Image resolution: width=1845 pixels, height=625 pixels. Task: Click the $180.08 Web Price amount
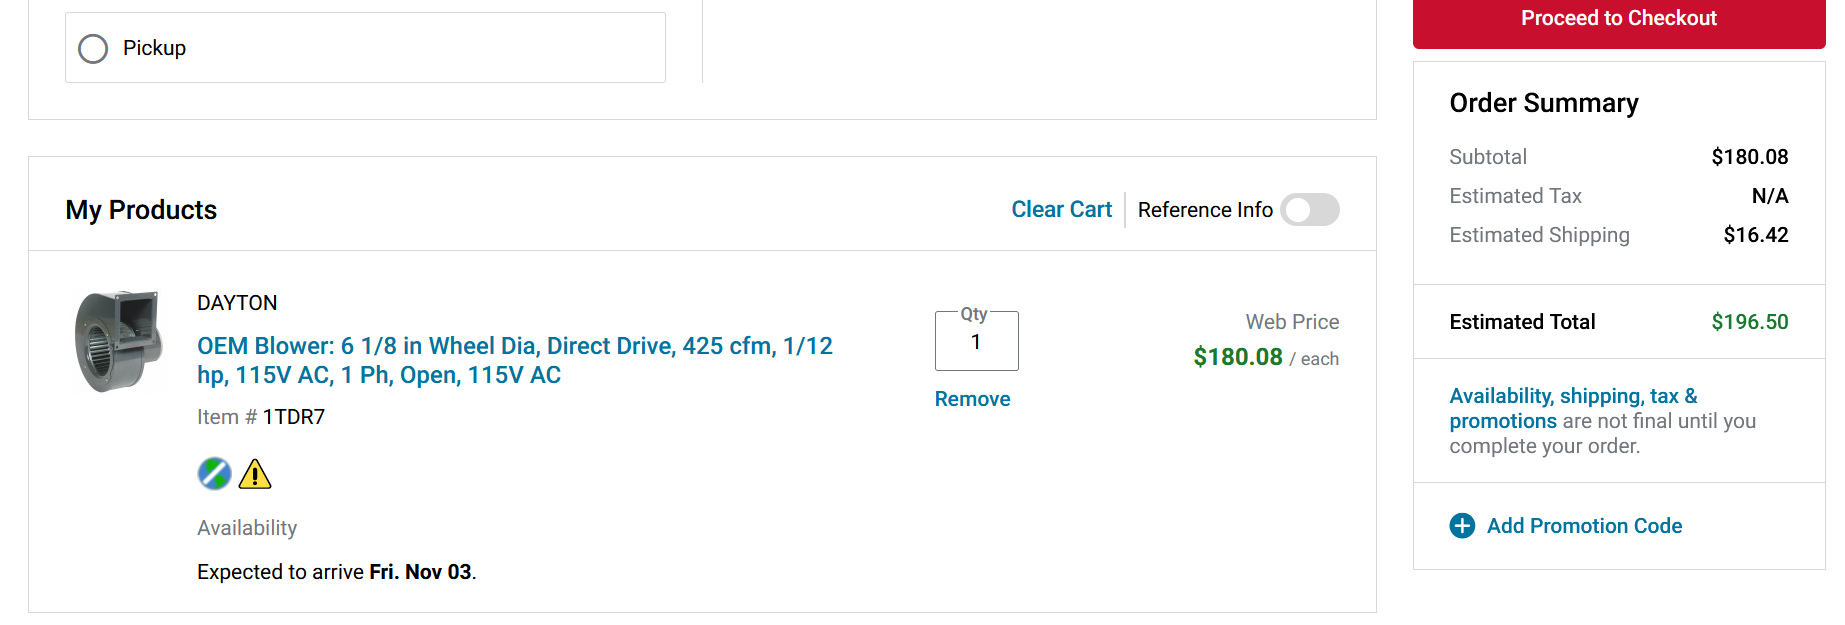(x=1237, y=357)
